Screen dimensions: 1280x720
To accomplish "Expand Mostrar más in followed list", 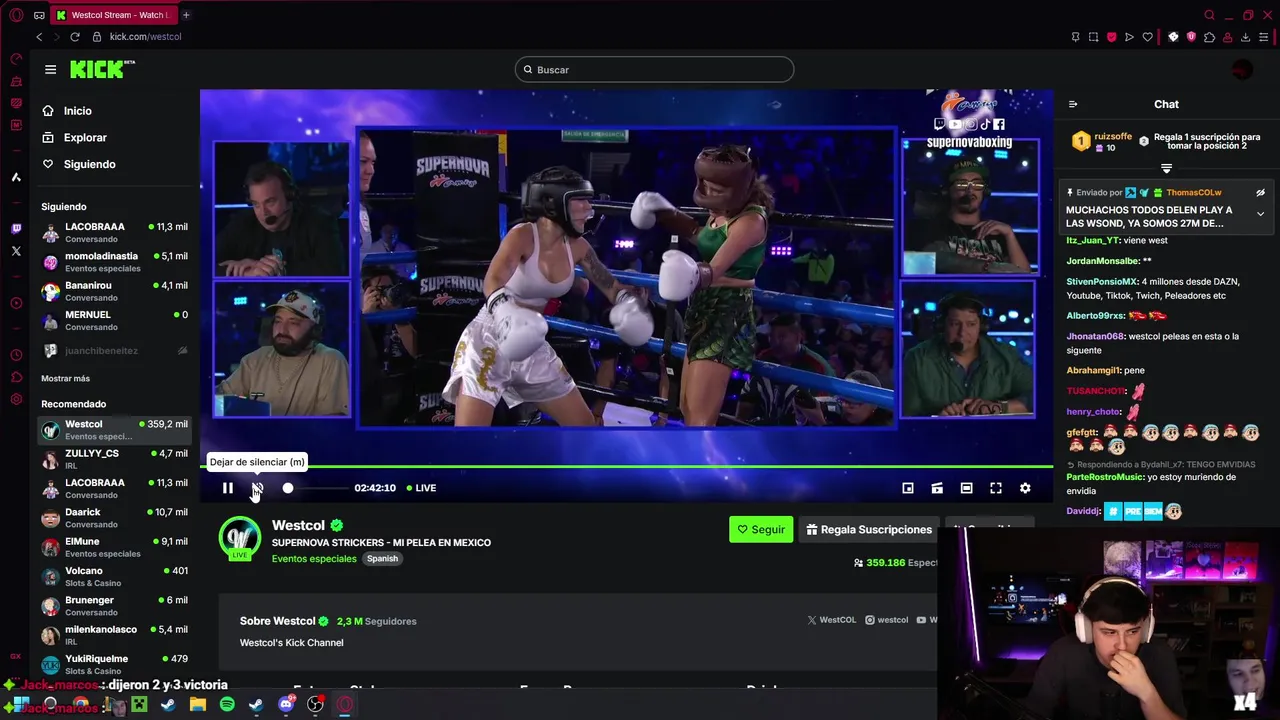I will [x=65, y=379].
